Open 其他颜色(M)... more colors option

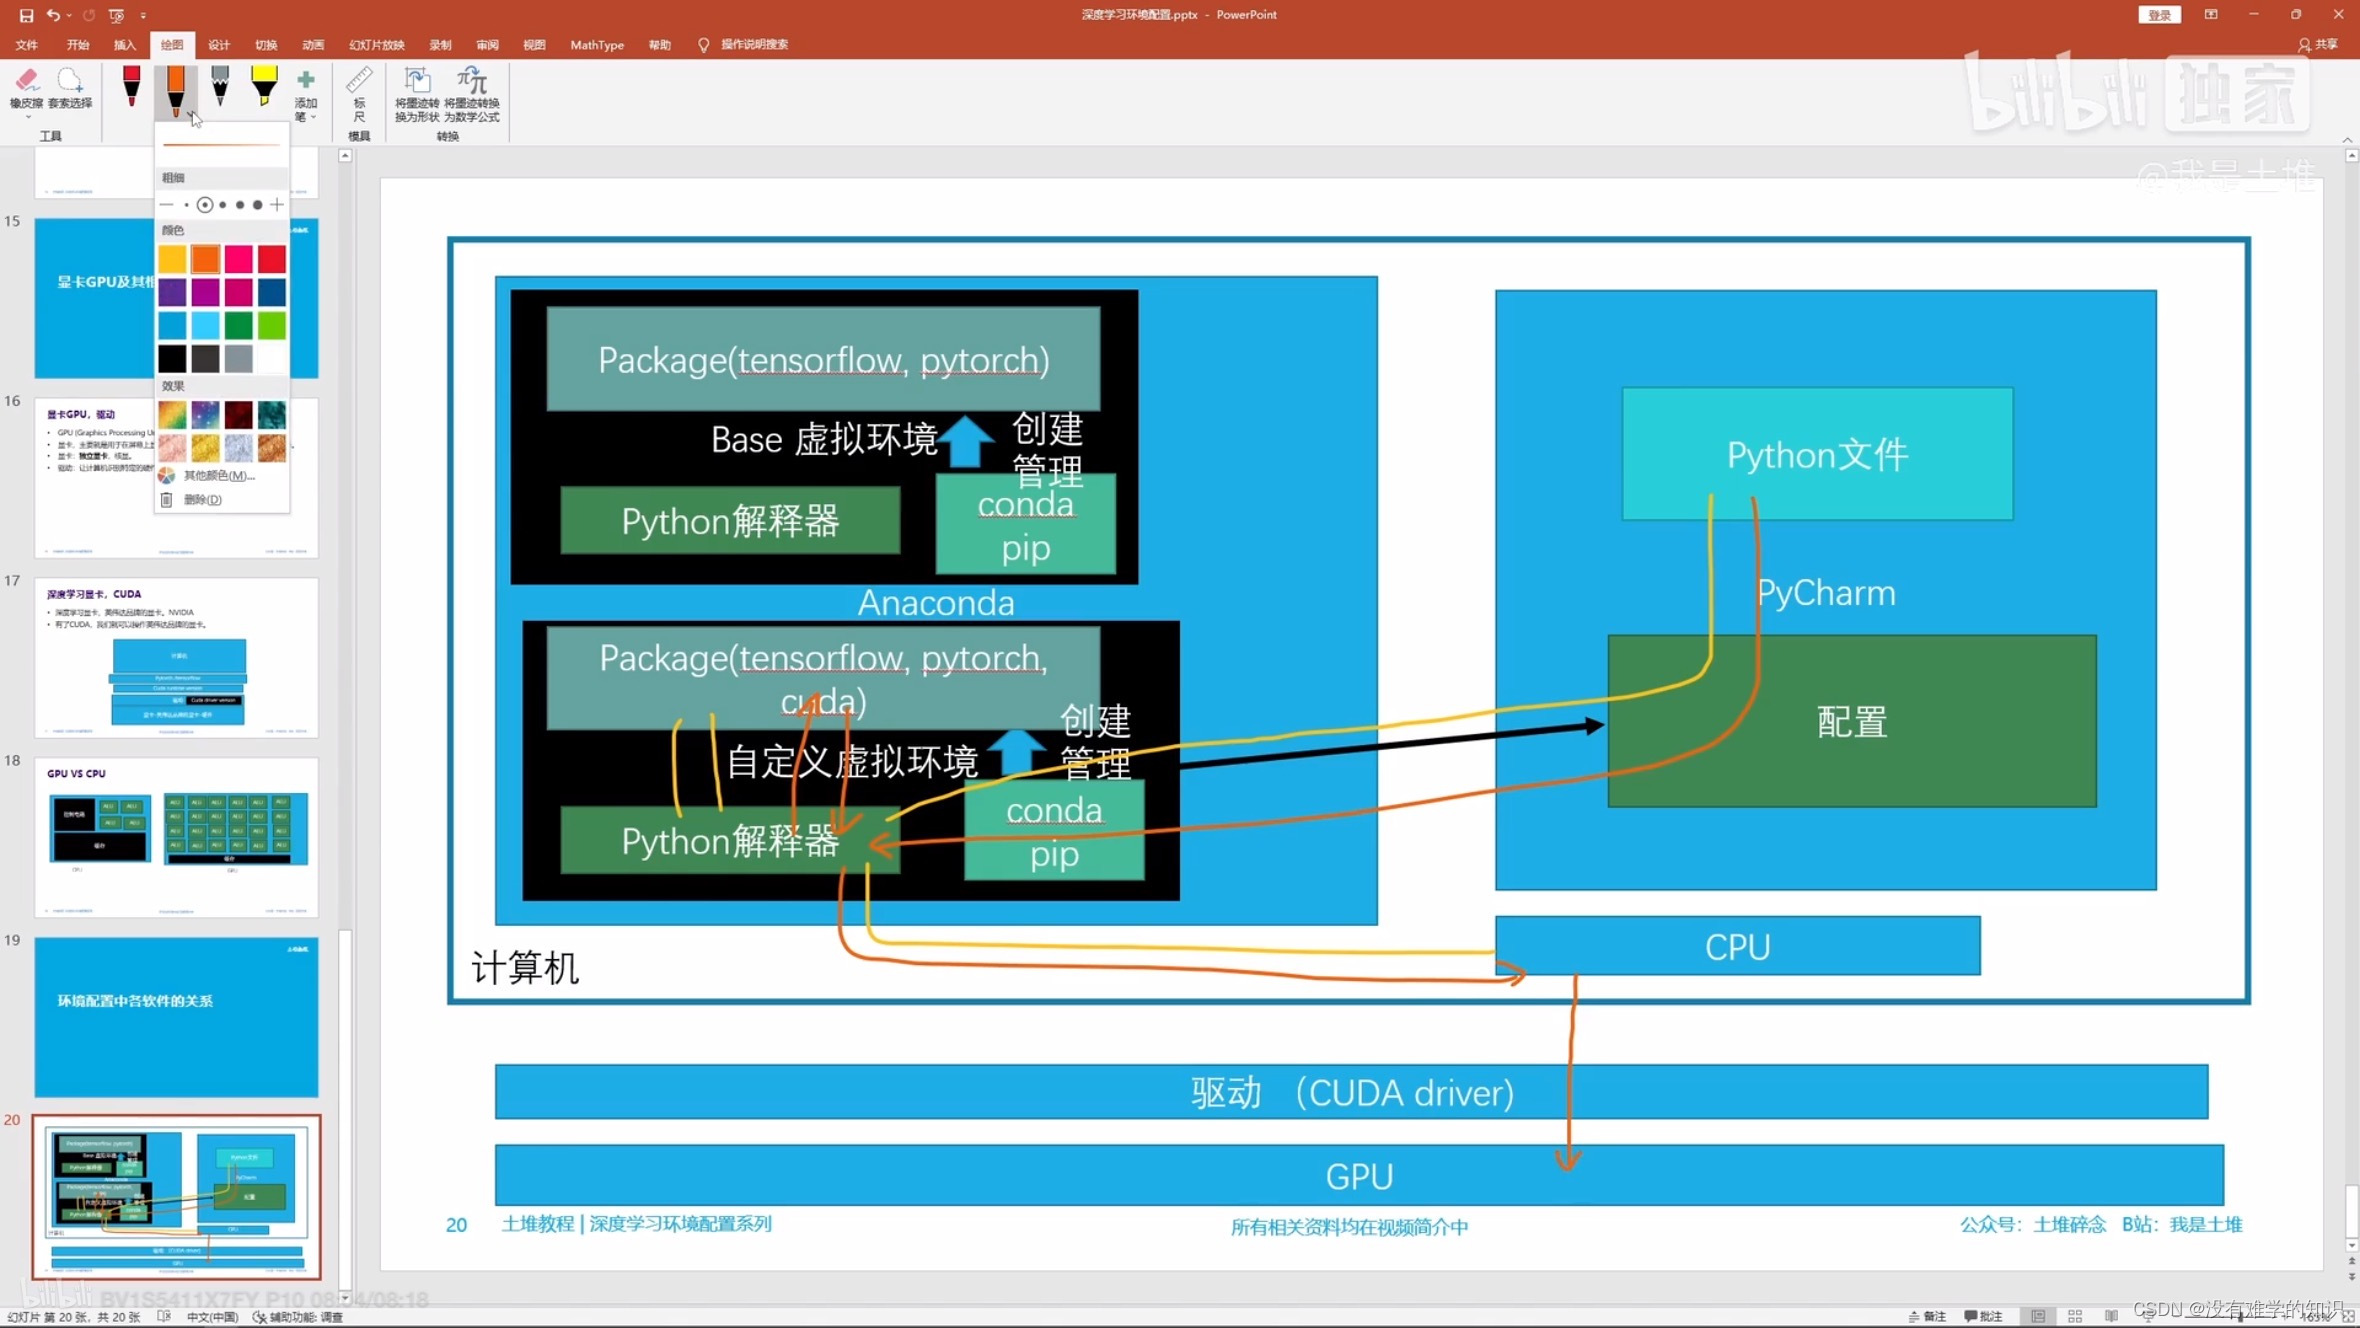click(x=207, y=475)
